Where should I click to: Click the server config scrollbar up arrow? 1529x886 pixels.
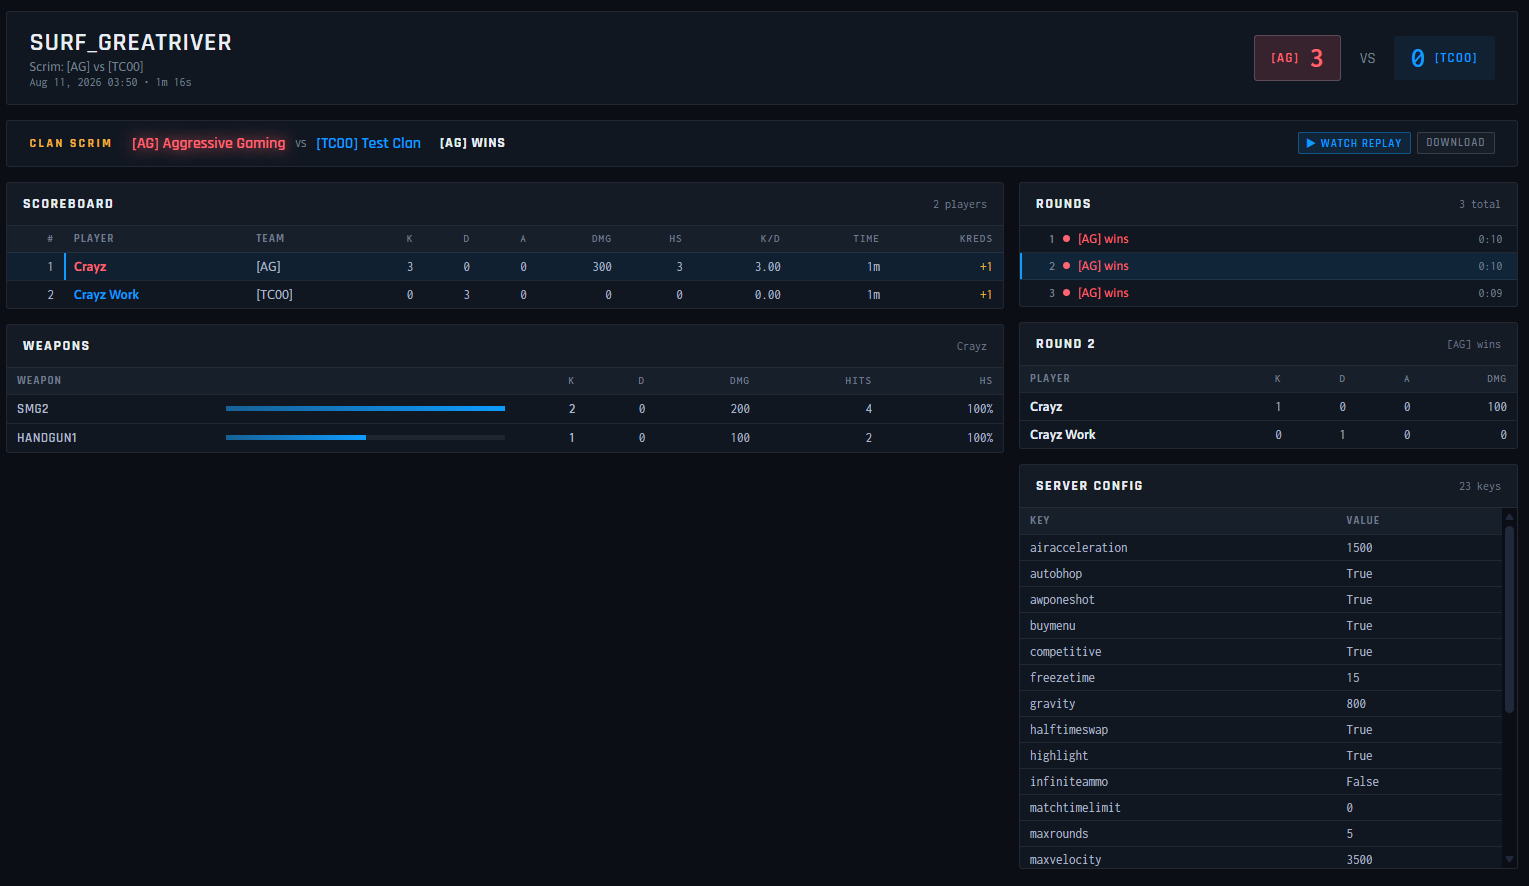1510,517
